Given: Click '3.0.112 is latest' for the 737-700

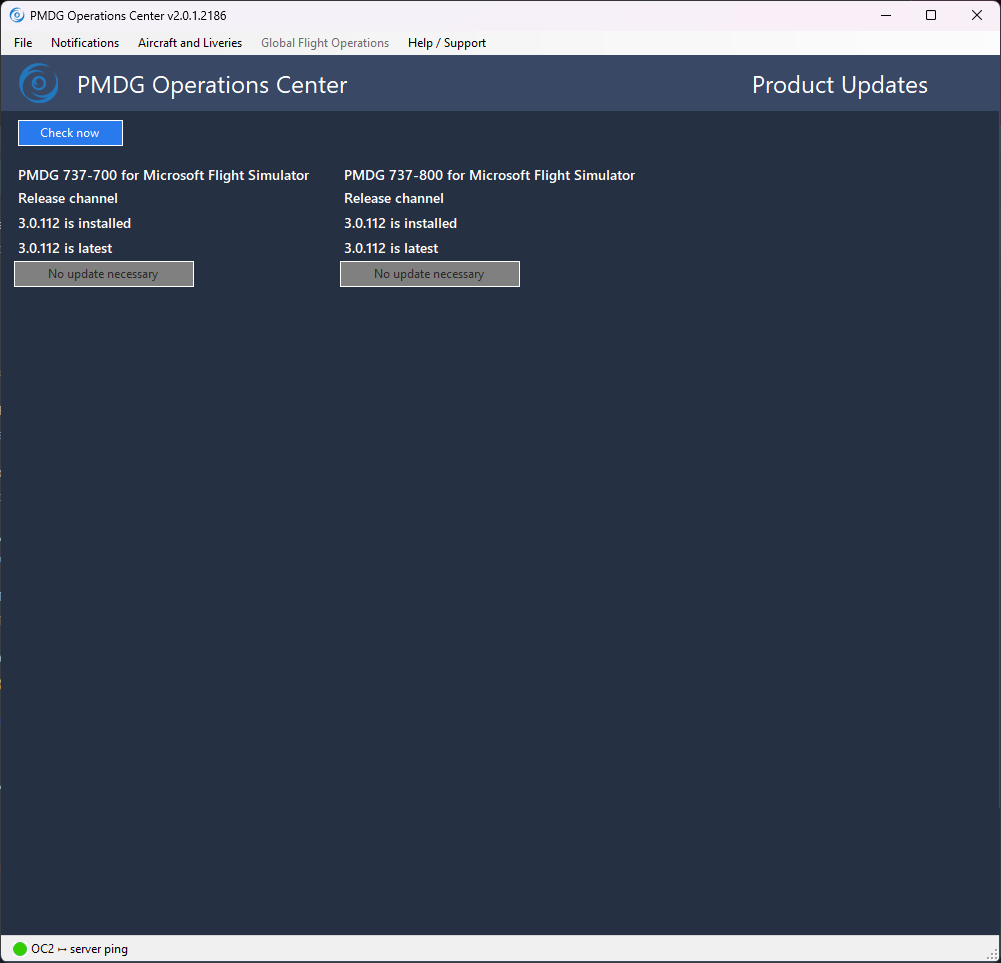Looking at the screenshot, I should [x=65, y=248].
